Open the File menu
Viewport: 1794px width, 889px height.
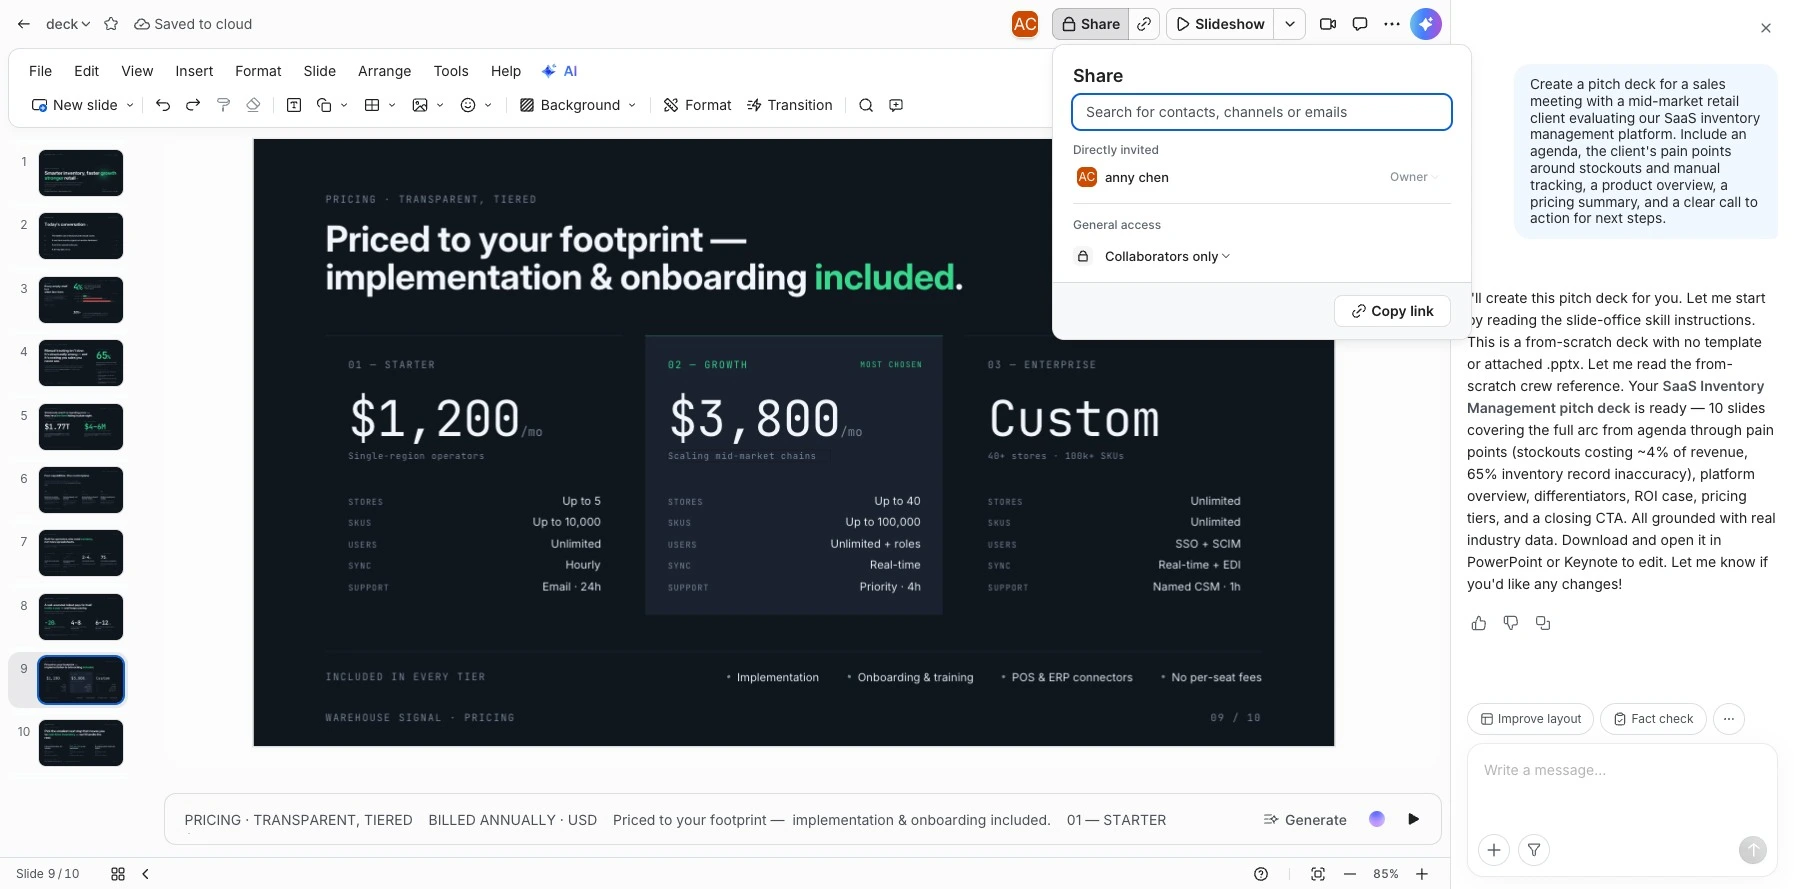(40, 71)
